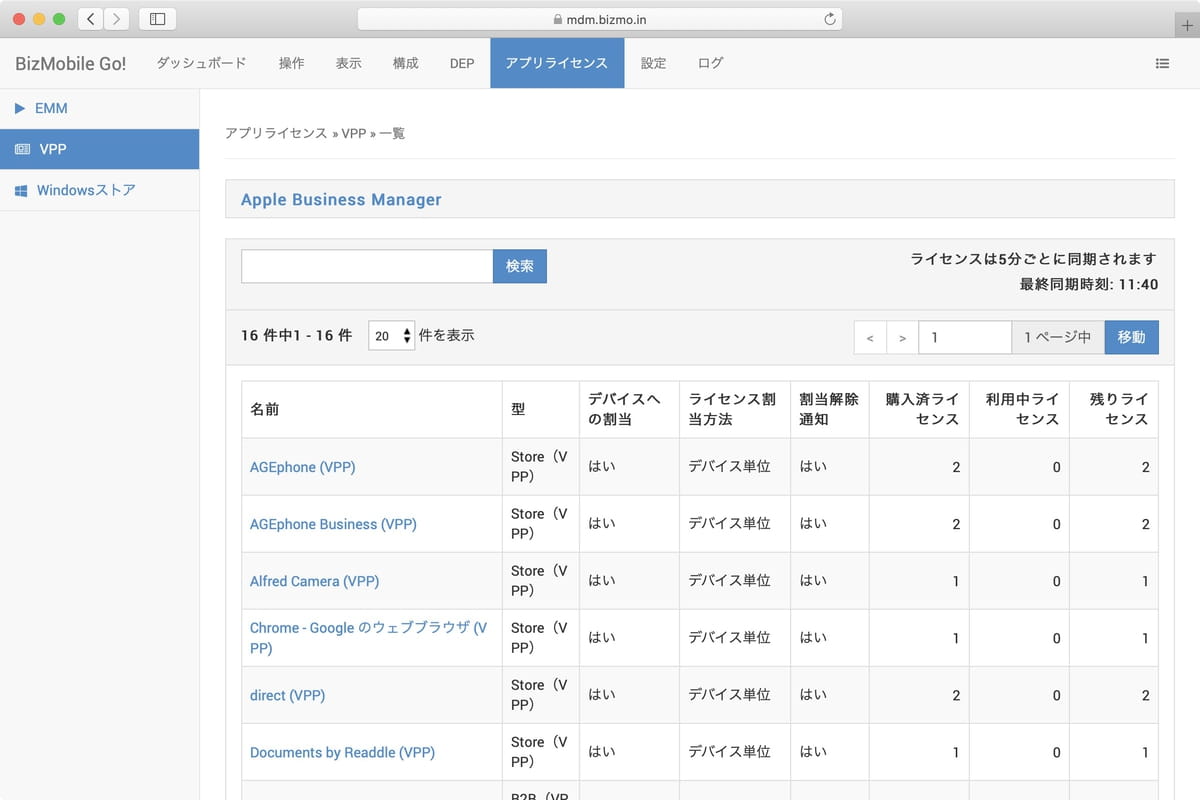Click the mdm.bizmo.in address bar
Image resolution: width=1200 pixels, height=800 pixels.
[x=599, y=19]
